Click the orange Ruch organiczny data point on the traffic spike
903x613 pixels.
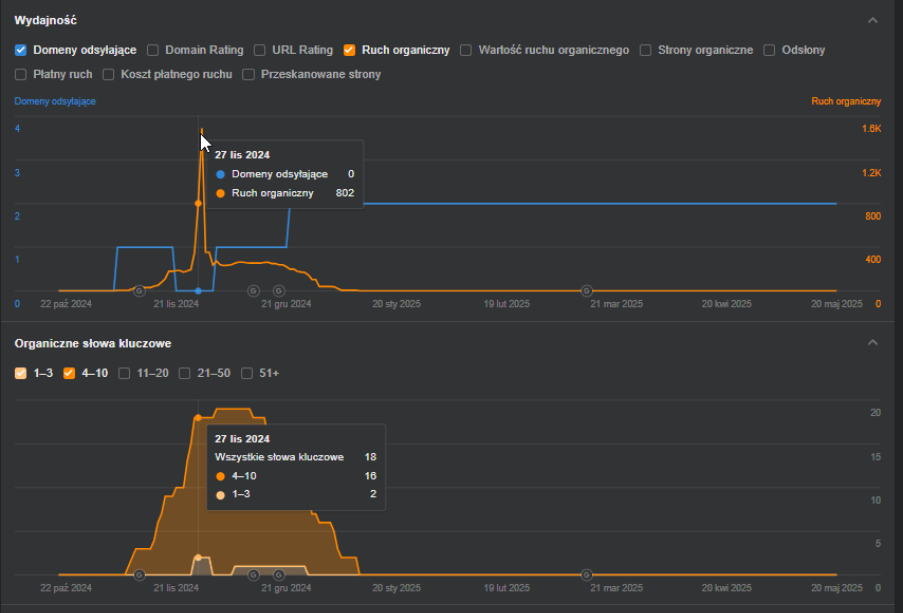click(198, 203)
